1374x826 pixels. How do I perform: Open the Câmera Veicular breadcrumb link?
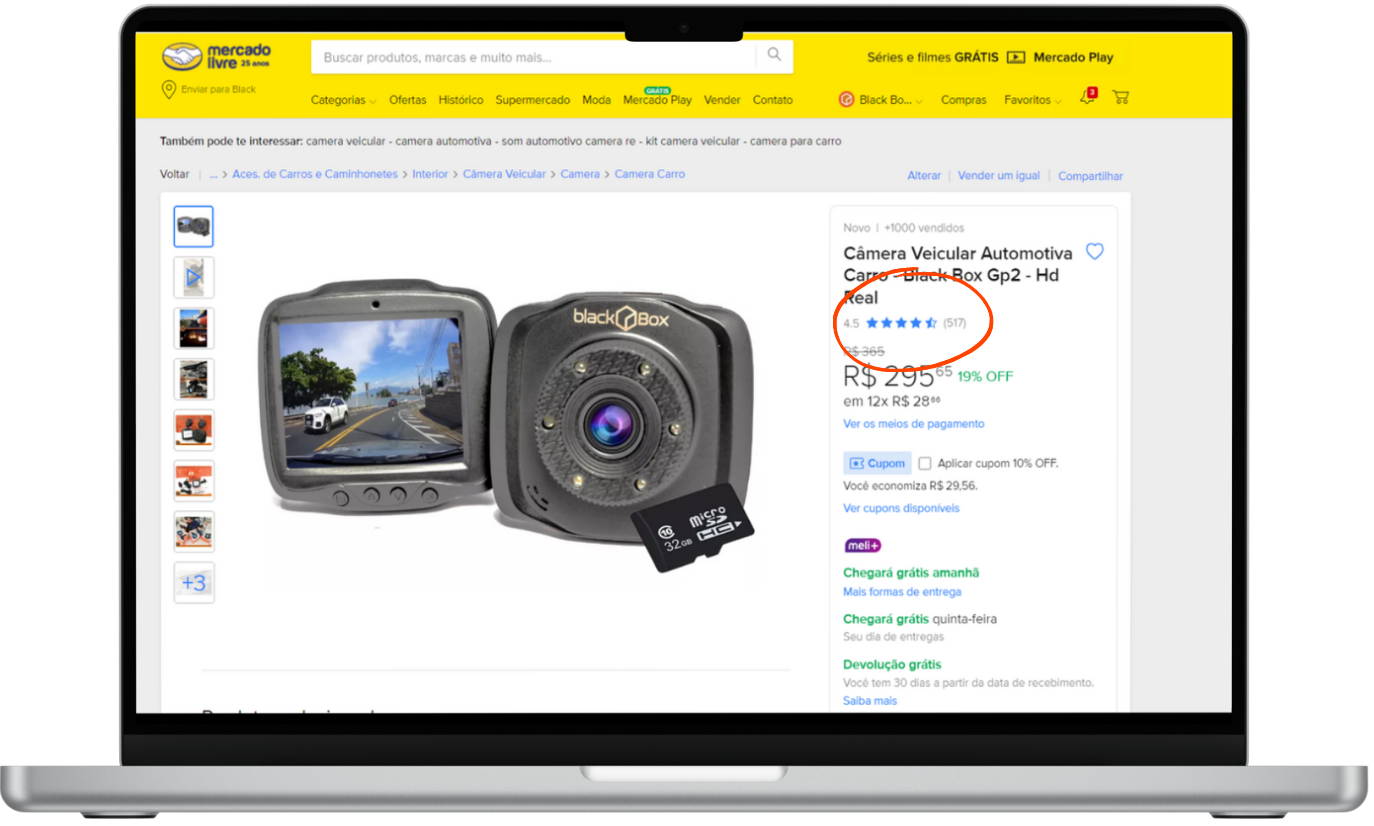[x=505, y=174]
